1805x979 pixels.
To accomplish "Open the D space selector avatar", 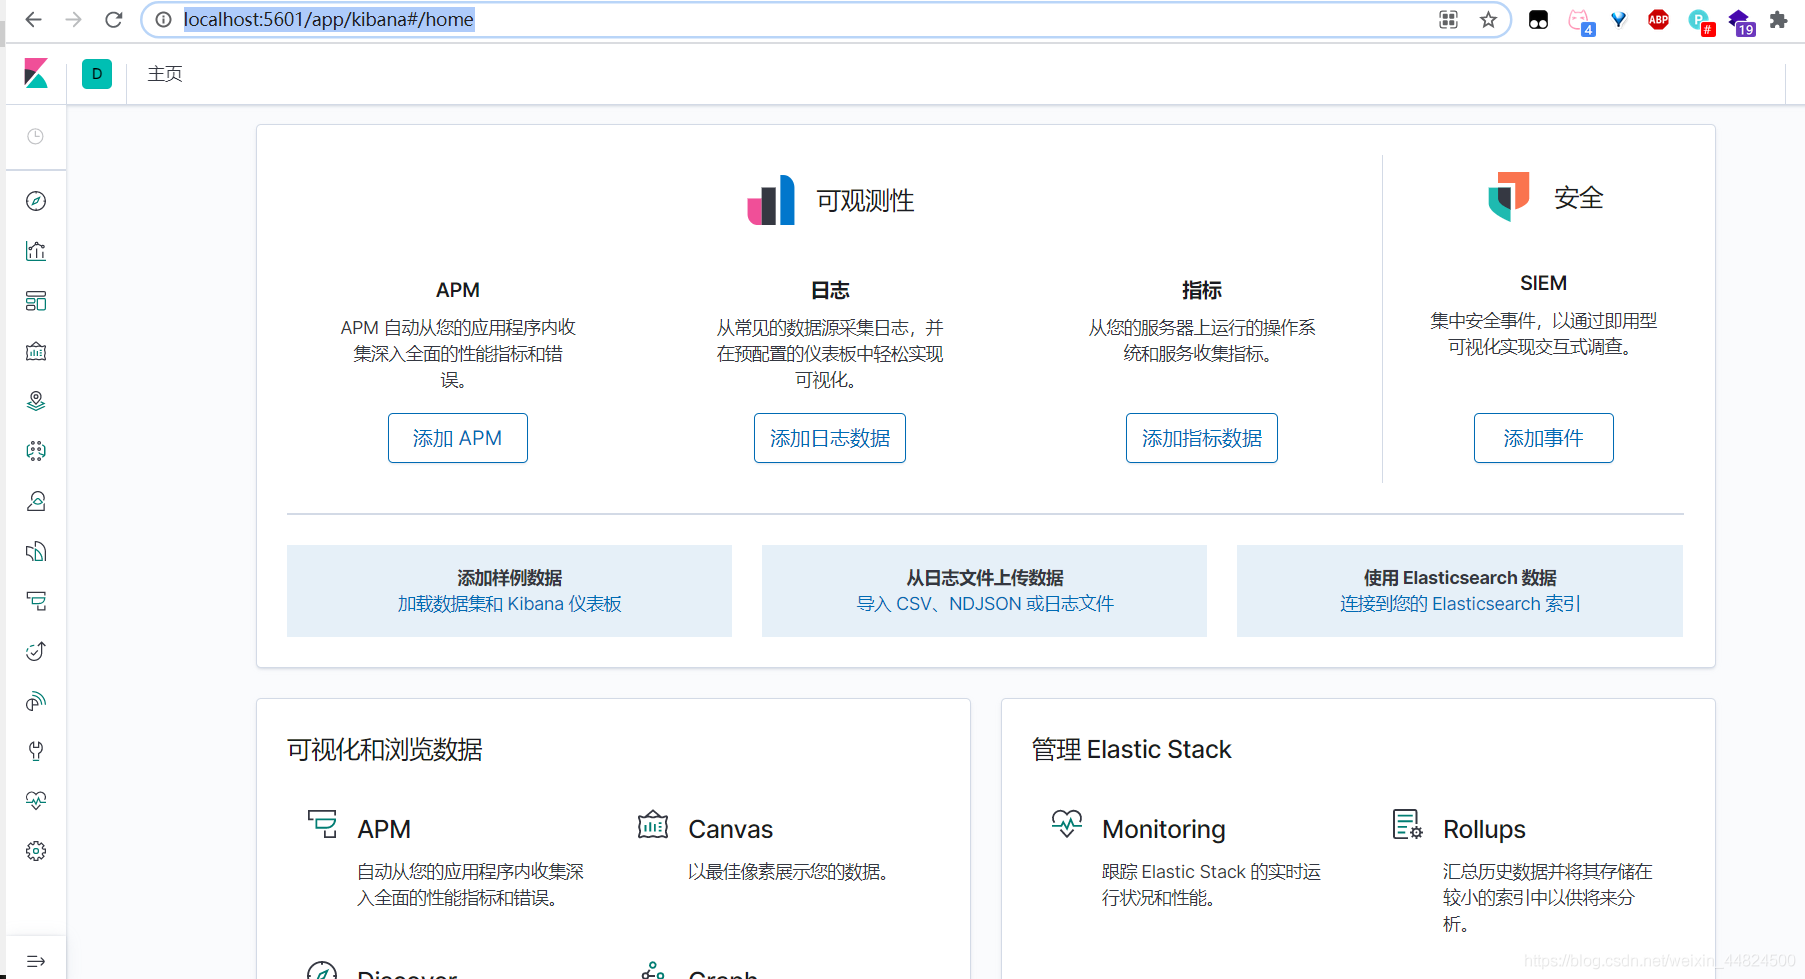I will tap(97, 74).
